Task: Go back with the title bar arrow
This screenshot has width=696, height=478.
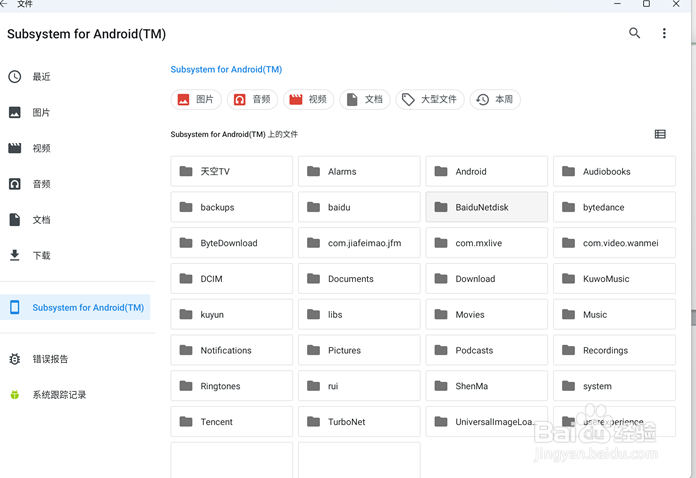Action: (x=4, y=4)
